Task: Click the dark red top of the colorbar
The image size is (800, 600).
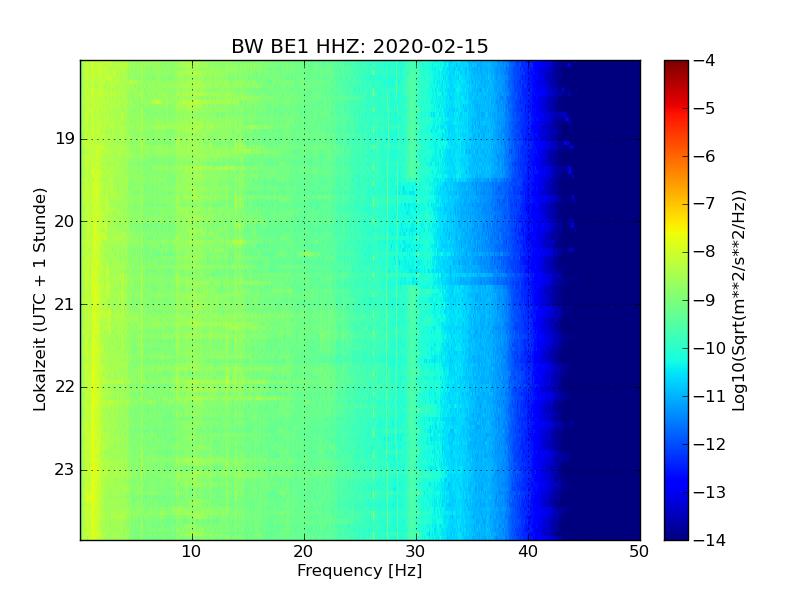Action: pos(677,65)
